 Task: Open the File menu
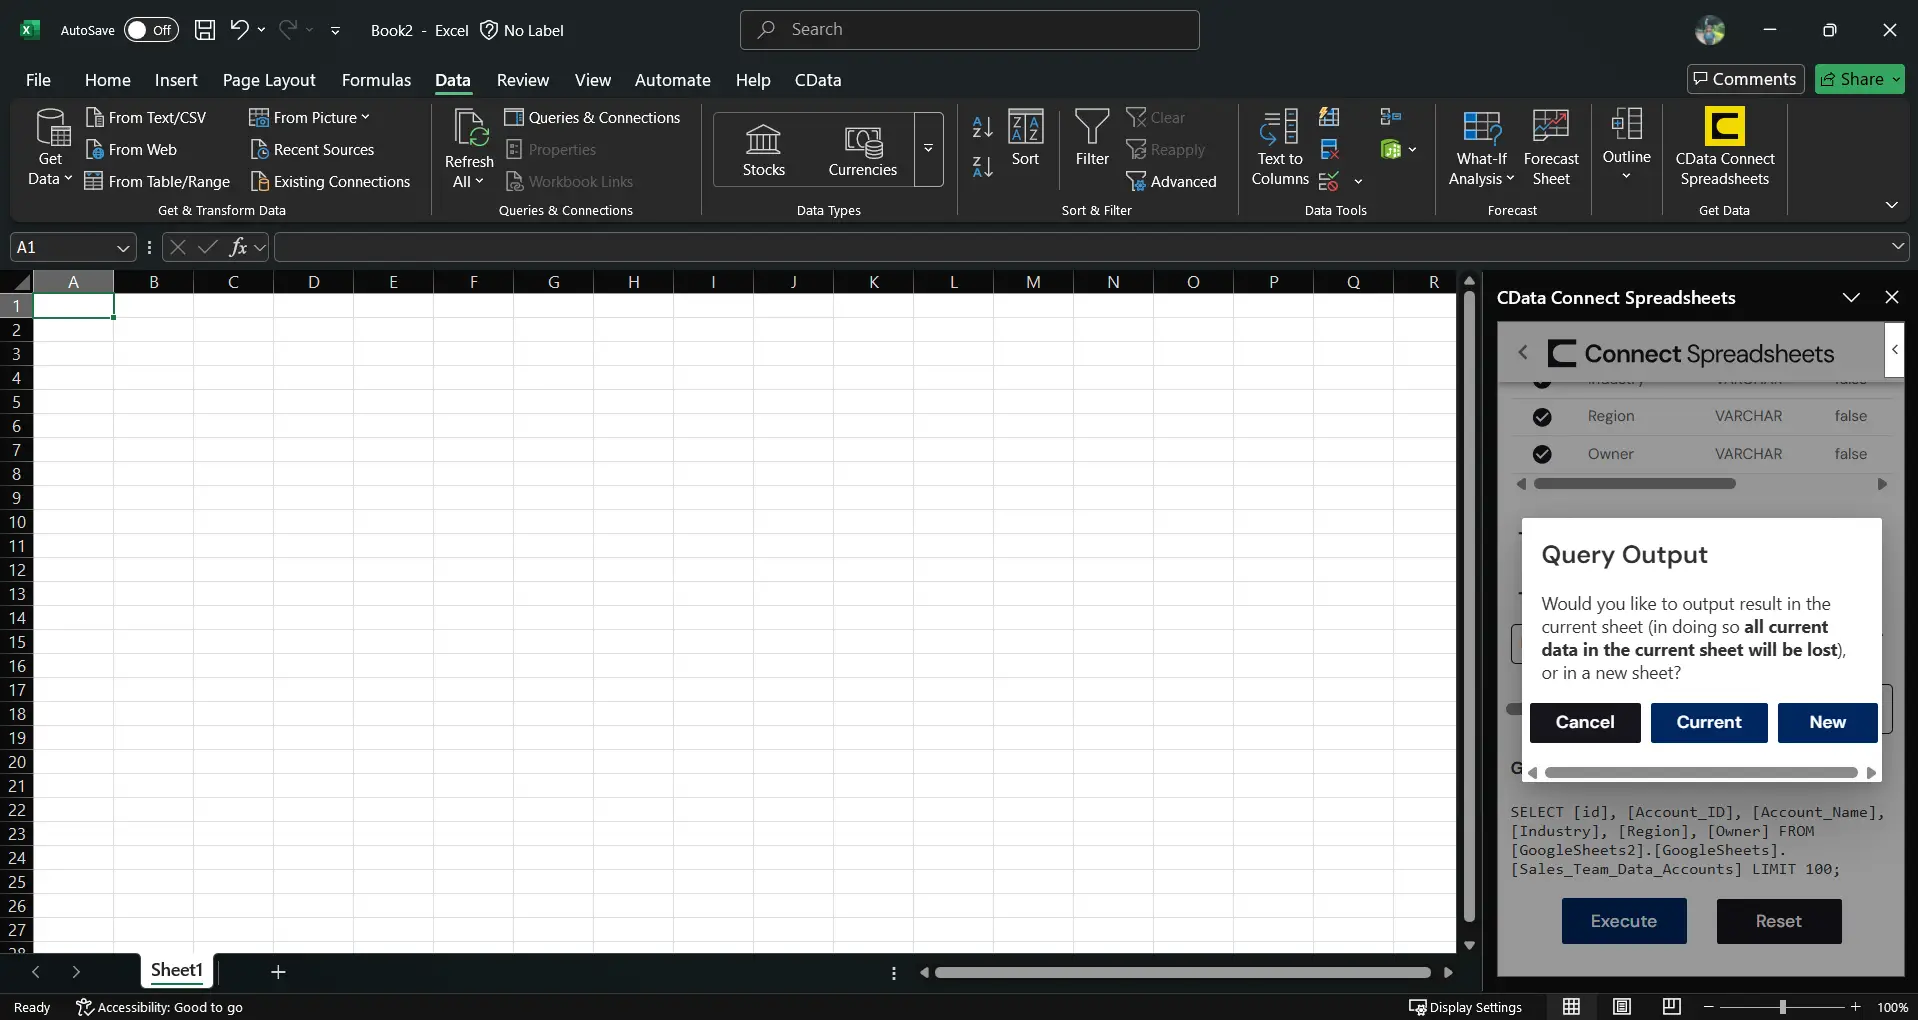coord(38,80)
